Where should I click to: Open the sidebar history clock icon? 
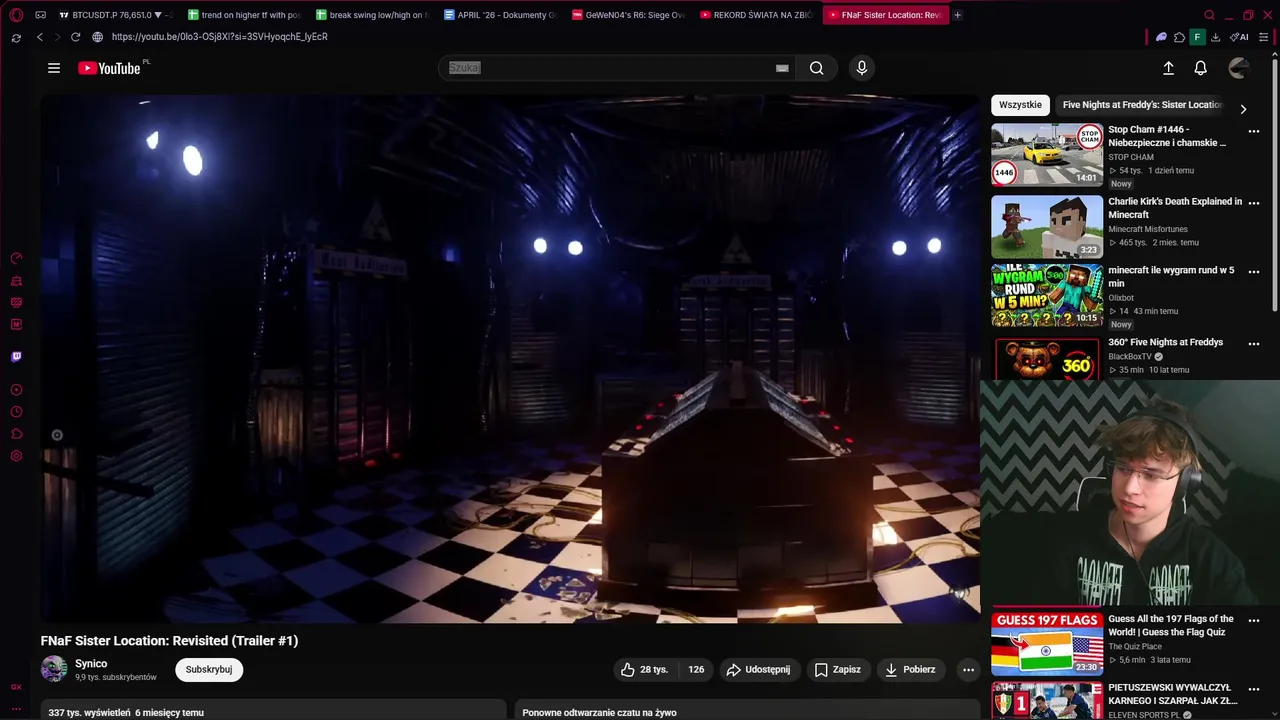[x=16, y=412]
